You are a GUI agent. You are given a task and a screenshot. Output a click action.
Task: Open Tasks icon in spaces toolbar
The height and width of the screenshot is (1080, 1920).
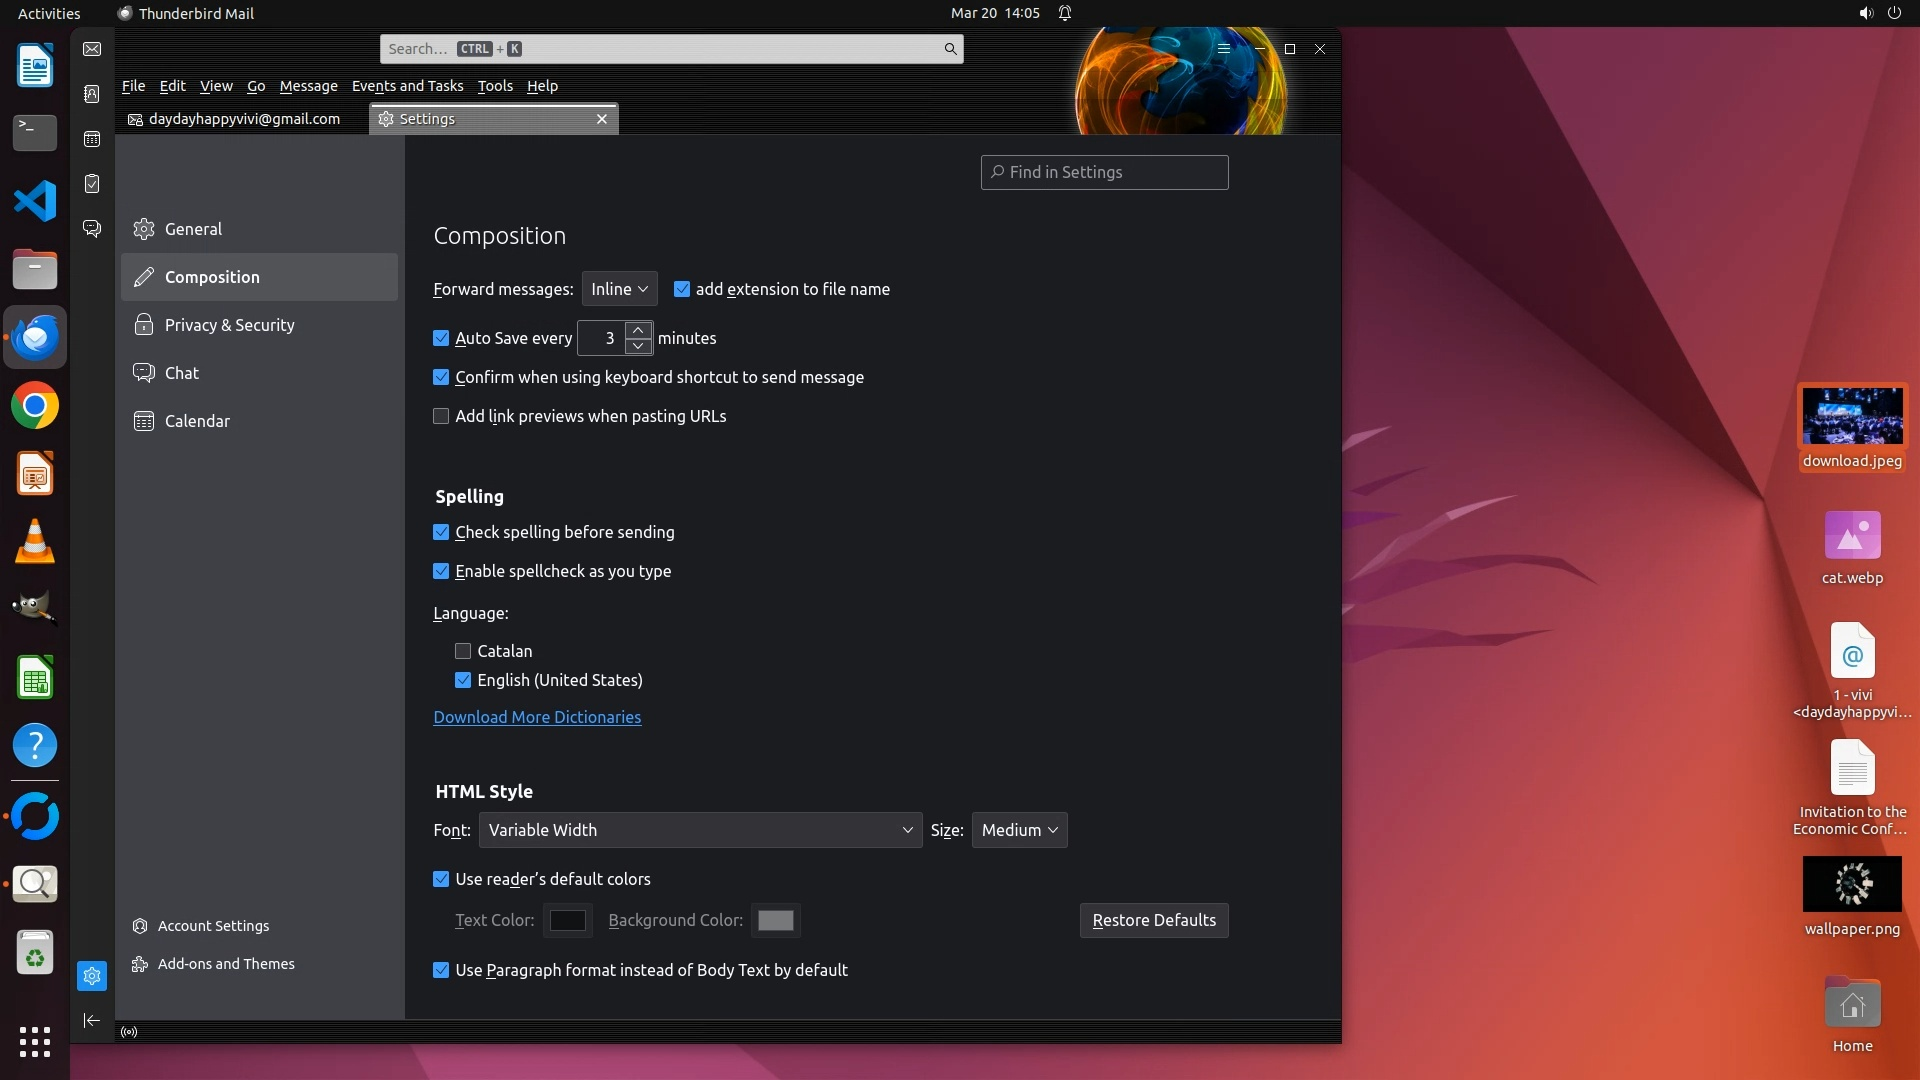click(x=92, y=184)
